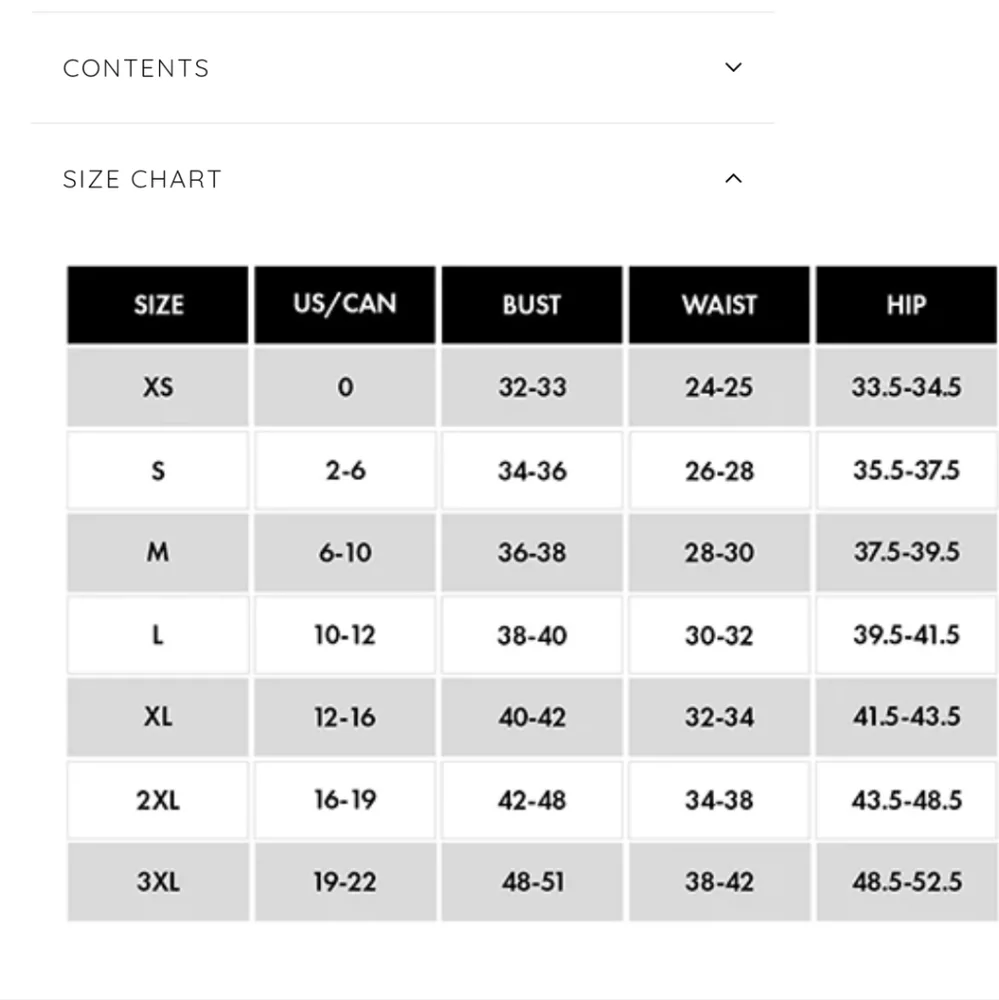
Task: Click the XL size cell
Action: (x=158, y=717)
